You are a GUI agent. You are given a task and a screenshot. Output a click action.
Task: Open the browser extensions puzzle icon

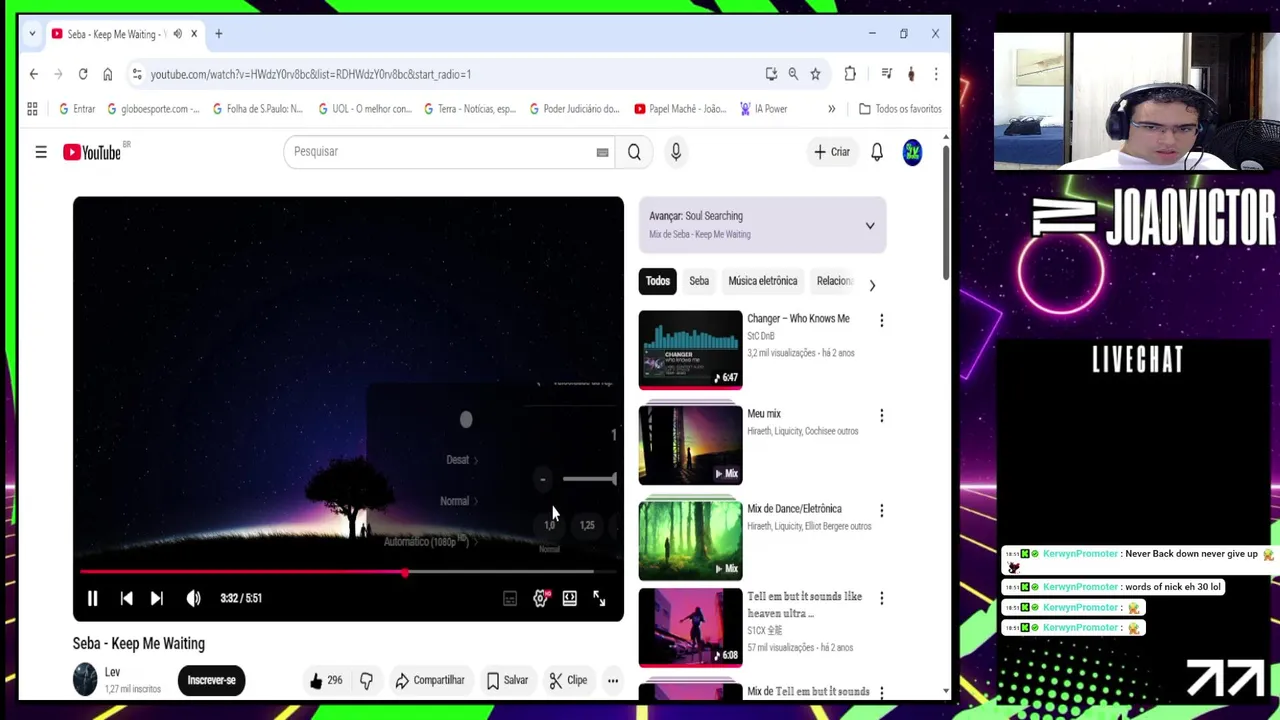click(x=850, y=74)
